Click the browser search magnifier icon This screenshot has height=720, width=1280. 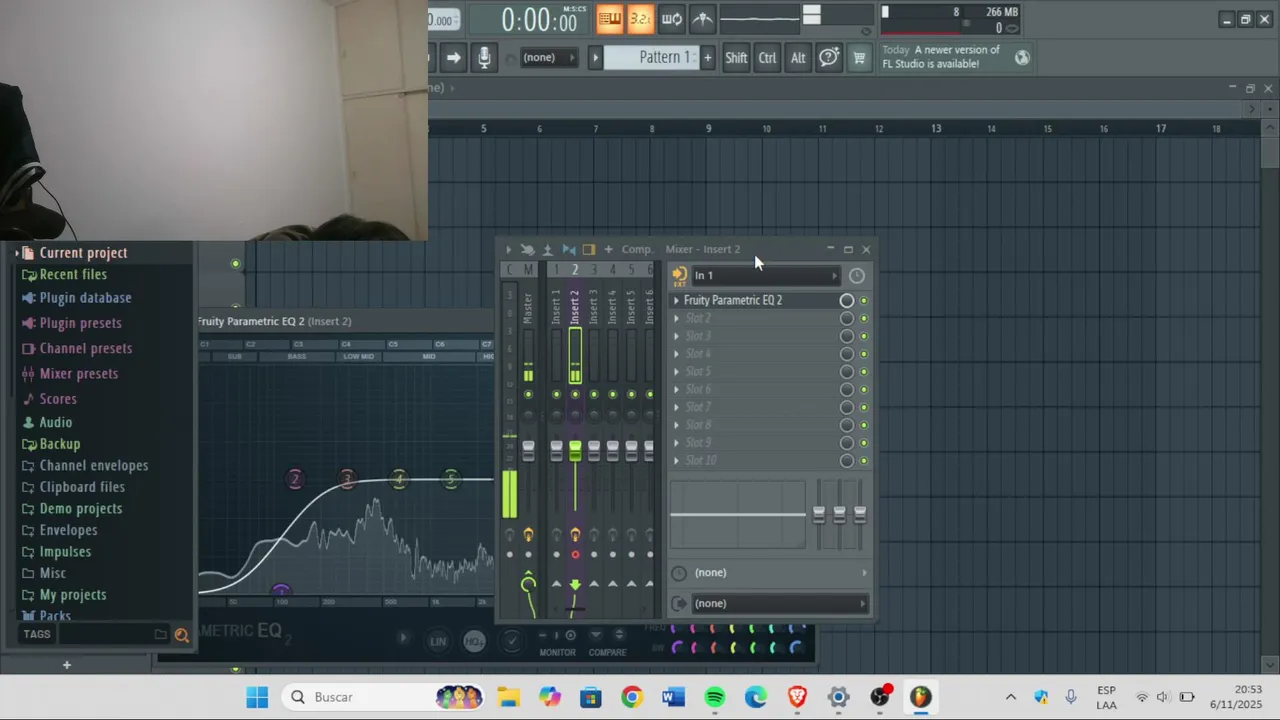point(181,634)
